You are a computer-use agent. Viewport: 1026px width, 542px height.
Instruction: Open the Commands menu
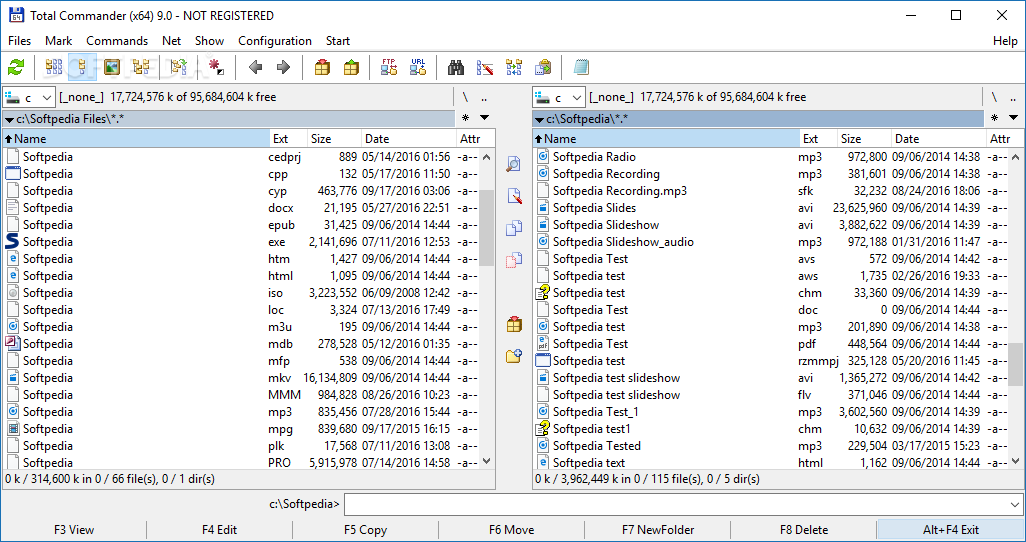tap(117, 41)
